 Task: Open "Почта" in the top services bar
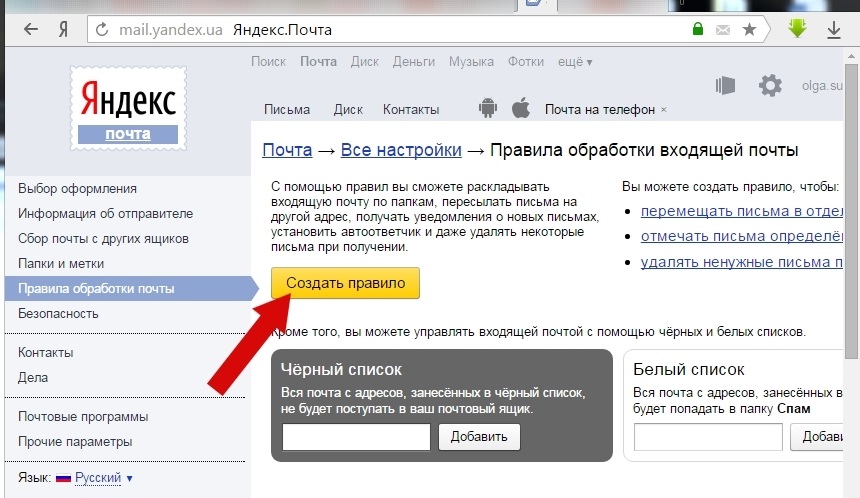pyautogui.click(x=318, y=61)
